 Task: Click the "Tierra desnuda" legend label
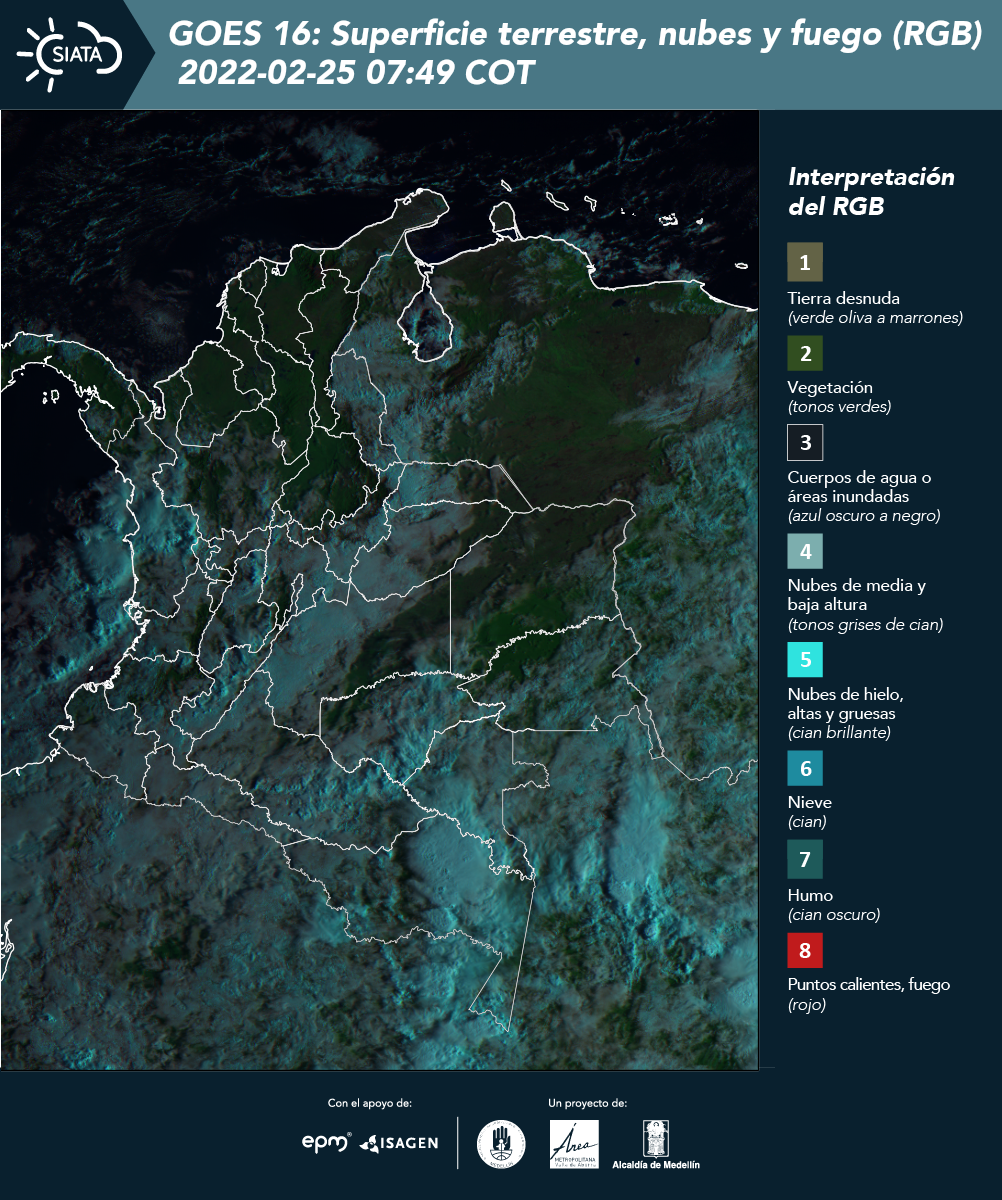pos(844,298)
